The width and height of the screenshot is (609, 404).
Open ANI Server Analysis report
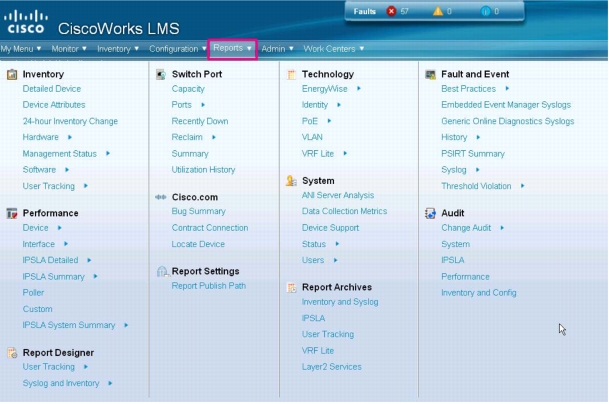coord(338,195)
